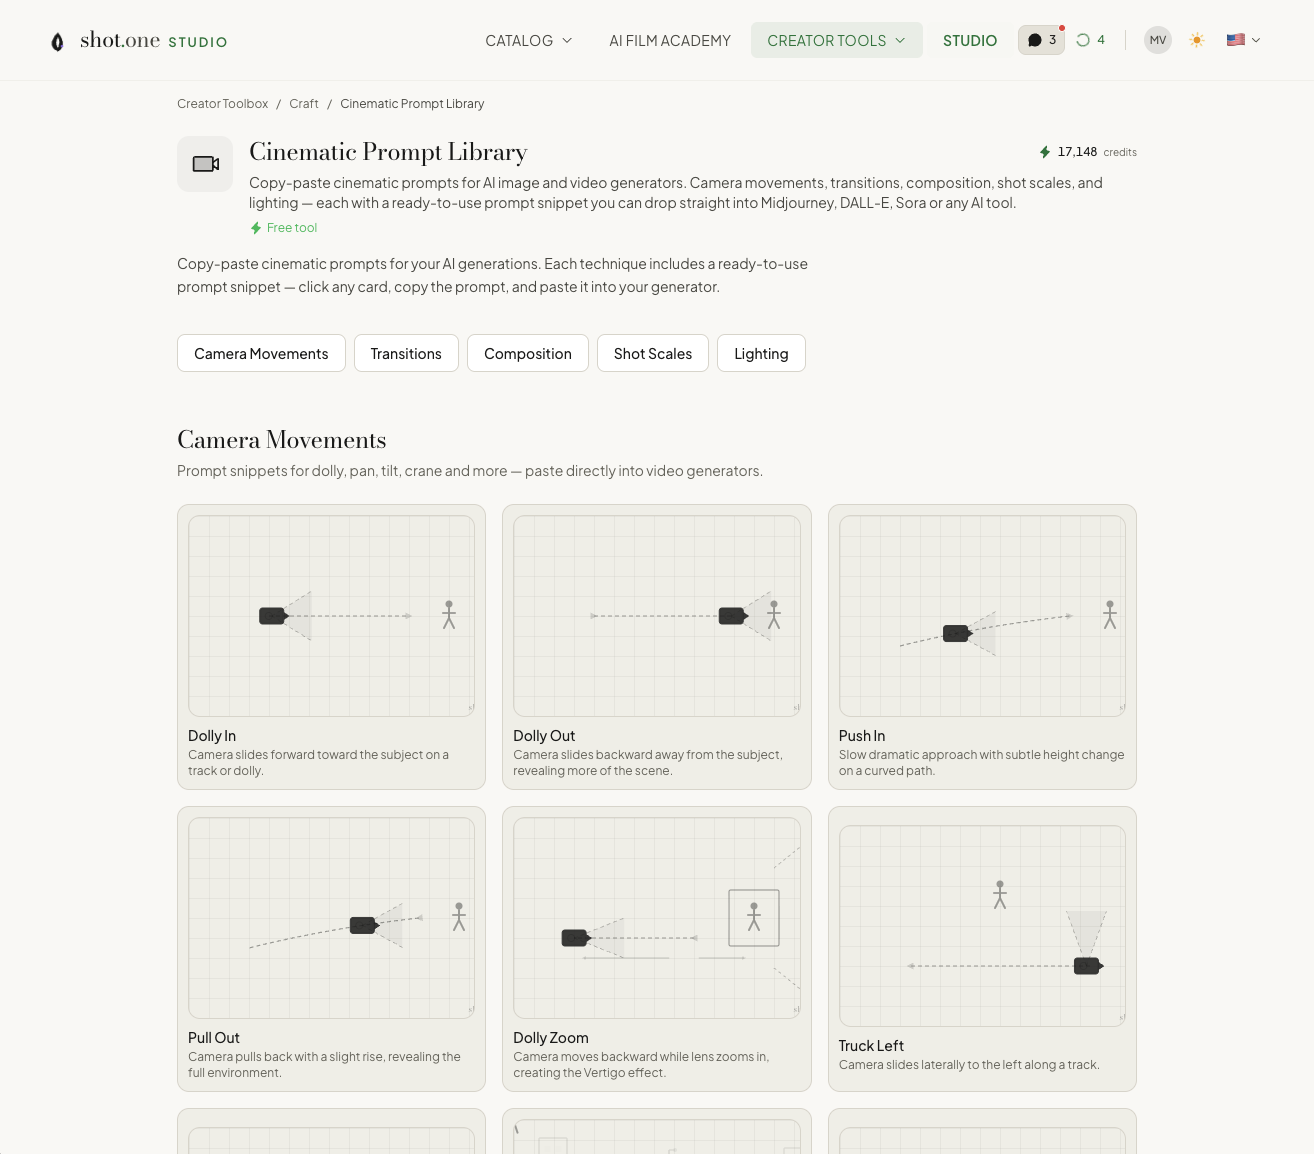Click the framed subject in Dolly Zoom diagram
The height and width of the screenshot is (1154, 1314).
click(x=754, y=918)
